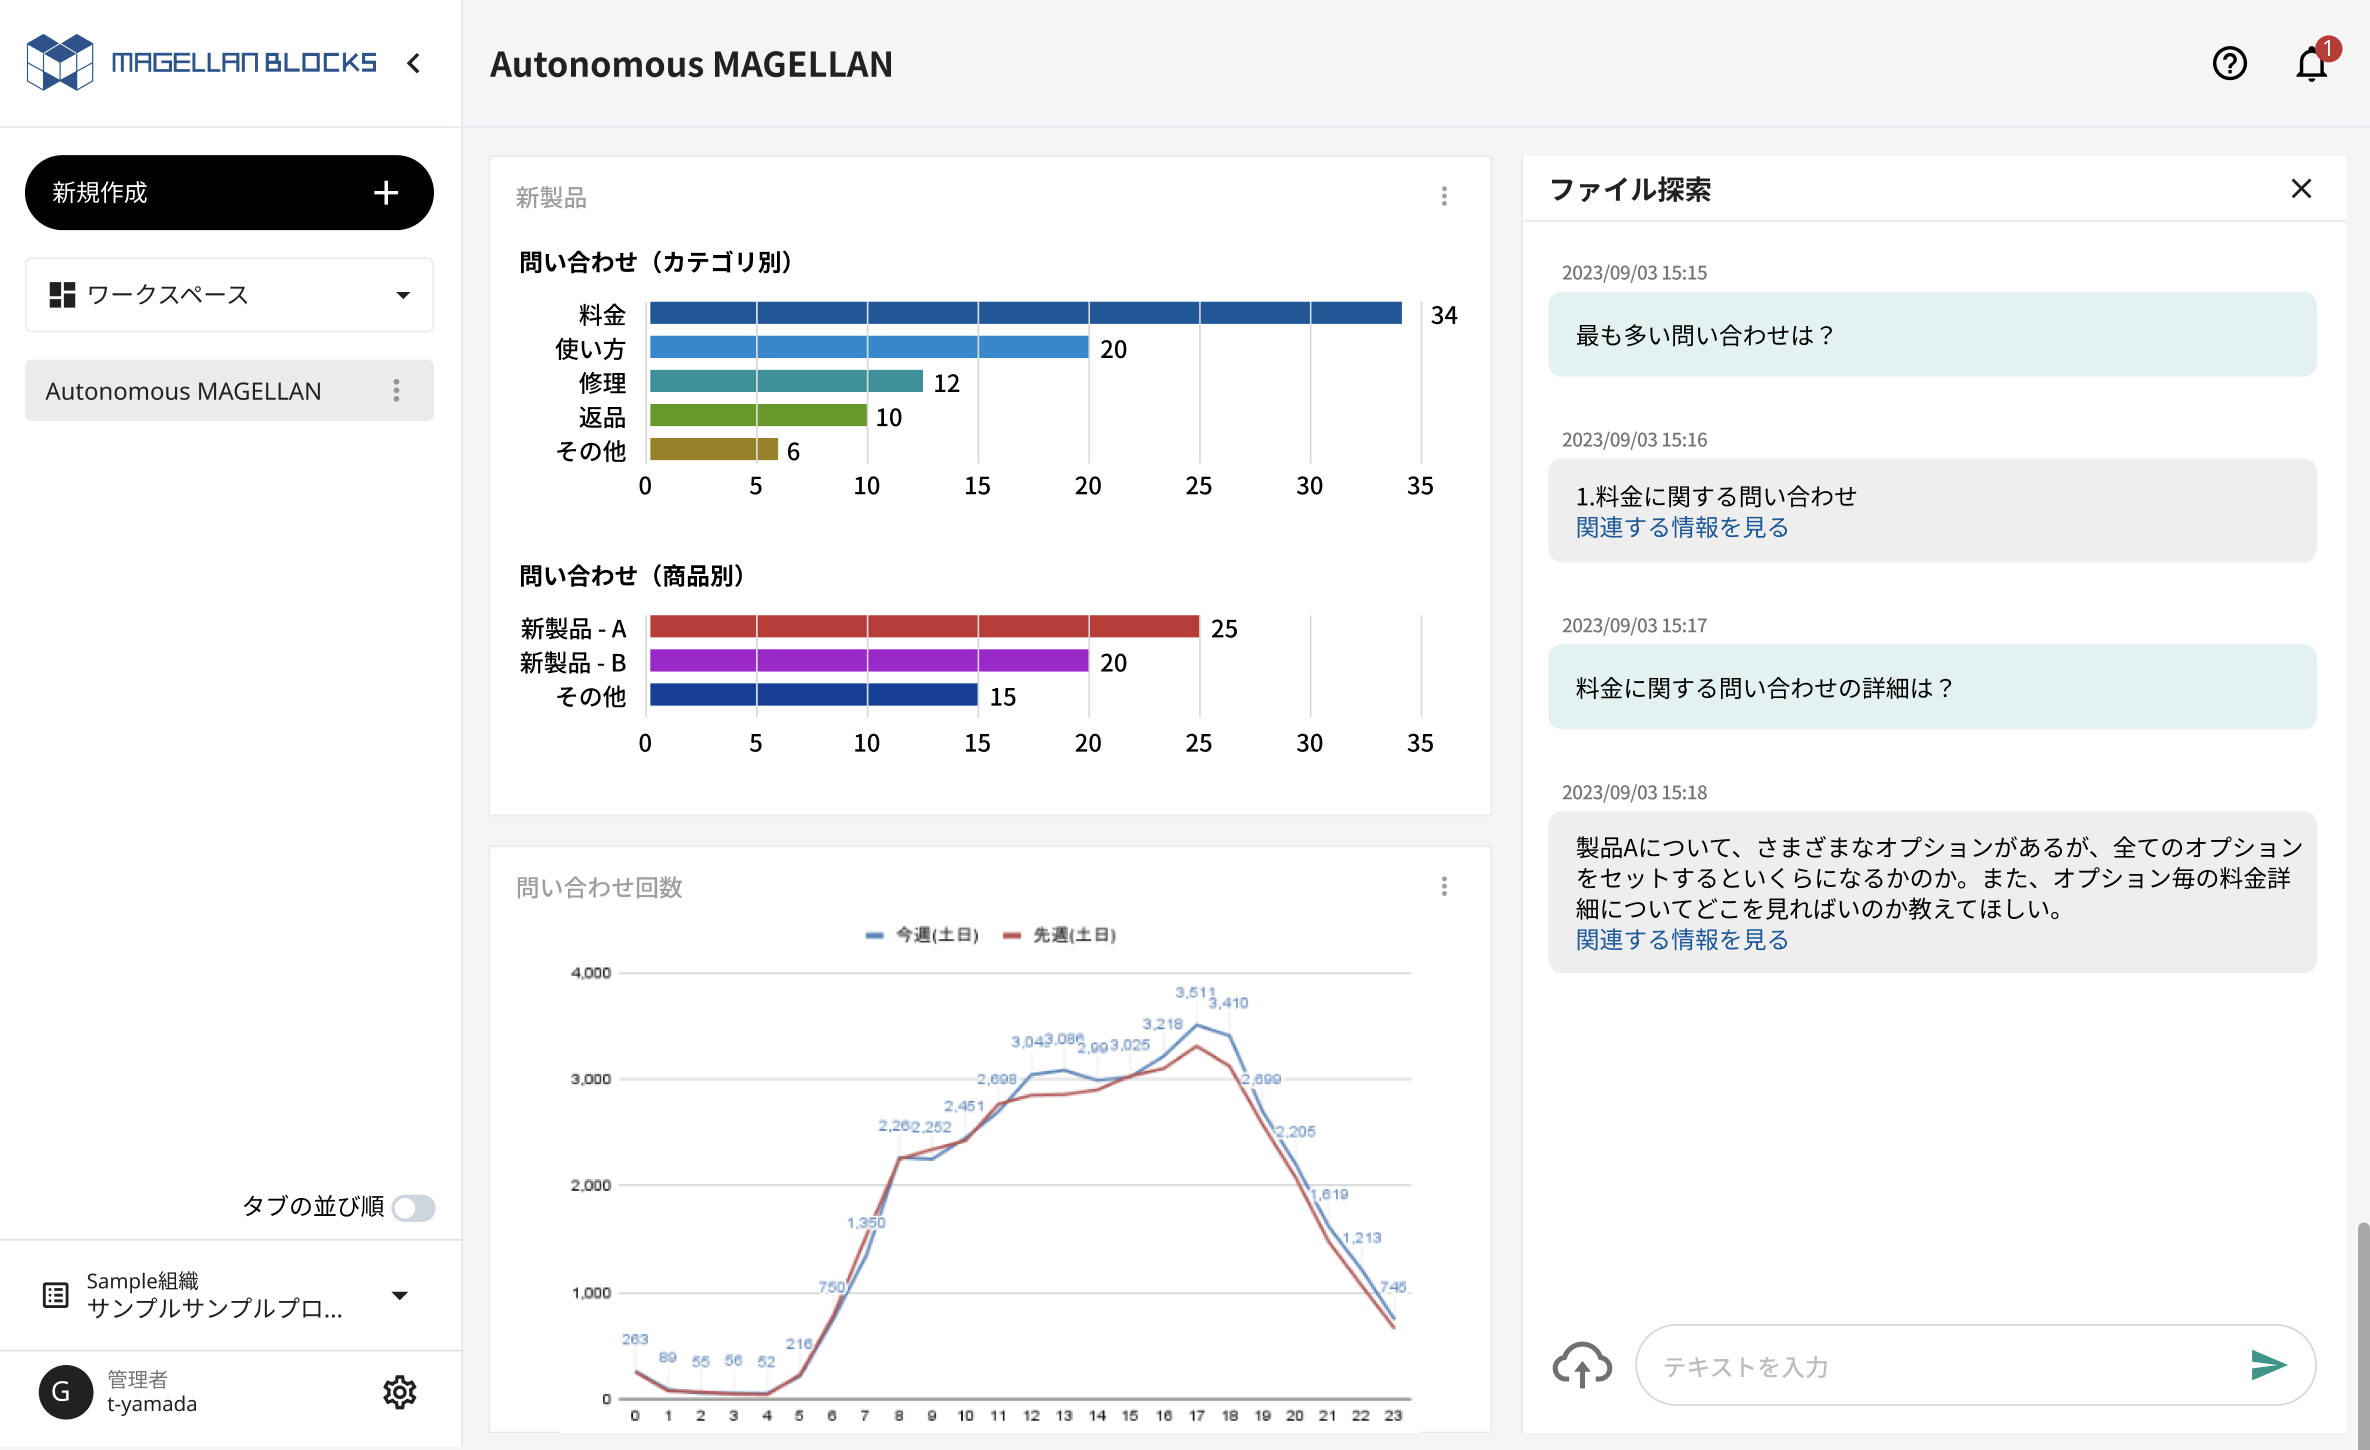Click the MAGELLAN BLOCKS cube logo
Viewport: 2370px width, 1450px height.
pyautogui.click(x=60, y=62)
